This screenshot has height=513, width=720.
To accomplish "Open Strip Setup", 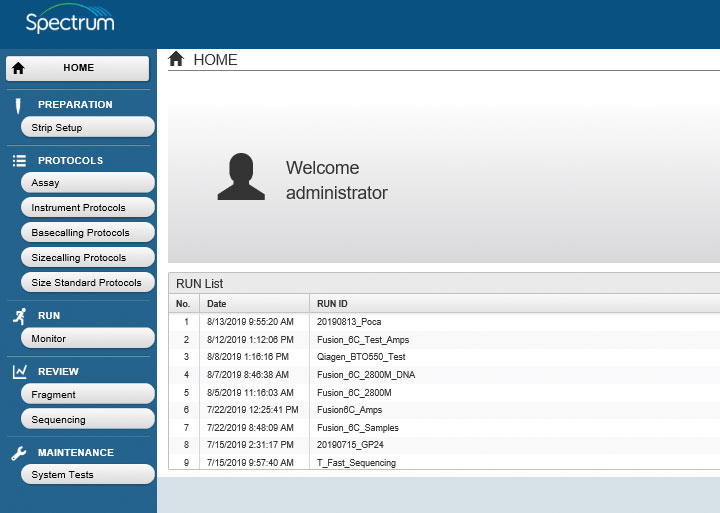I will coord(86,128).
